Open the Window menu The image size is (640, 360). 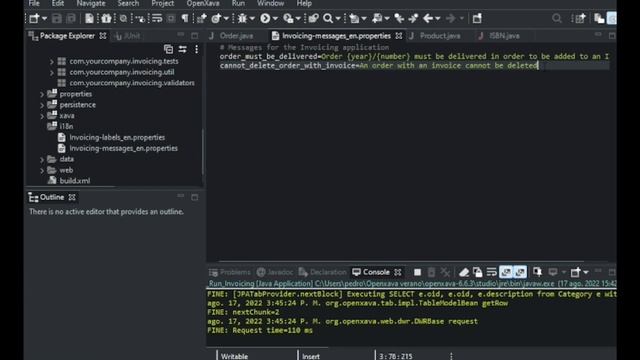click(x=270, y=4)
